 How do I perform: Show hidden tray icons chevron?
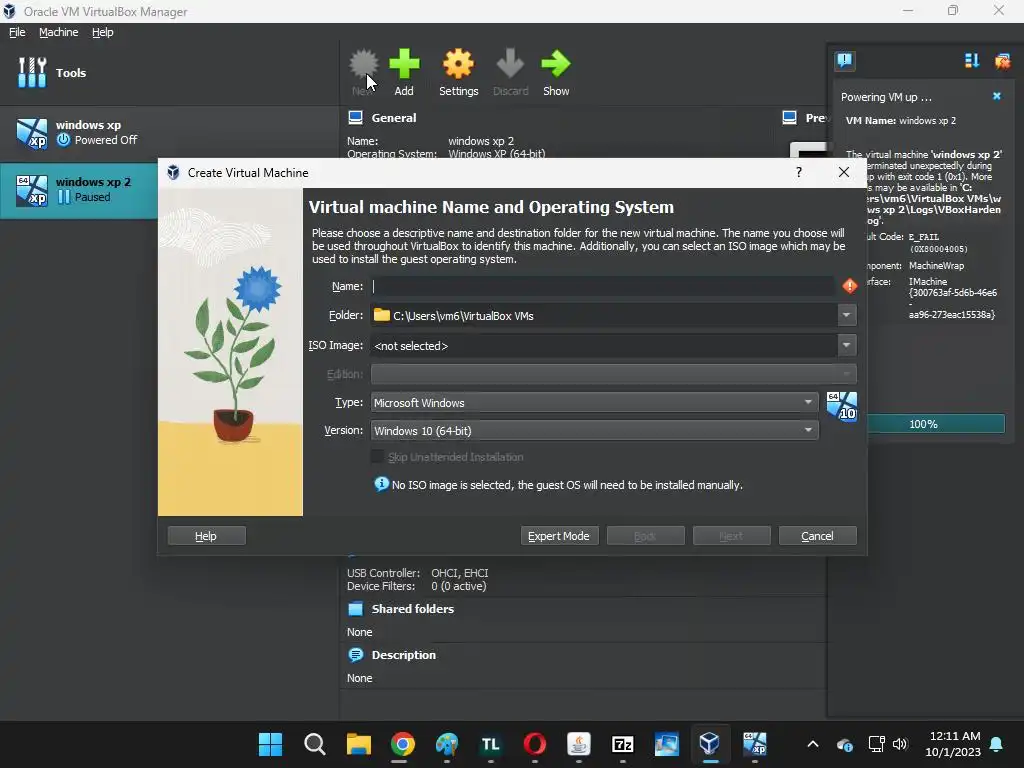813,744
